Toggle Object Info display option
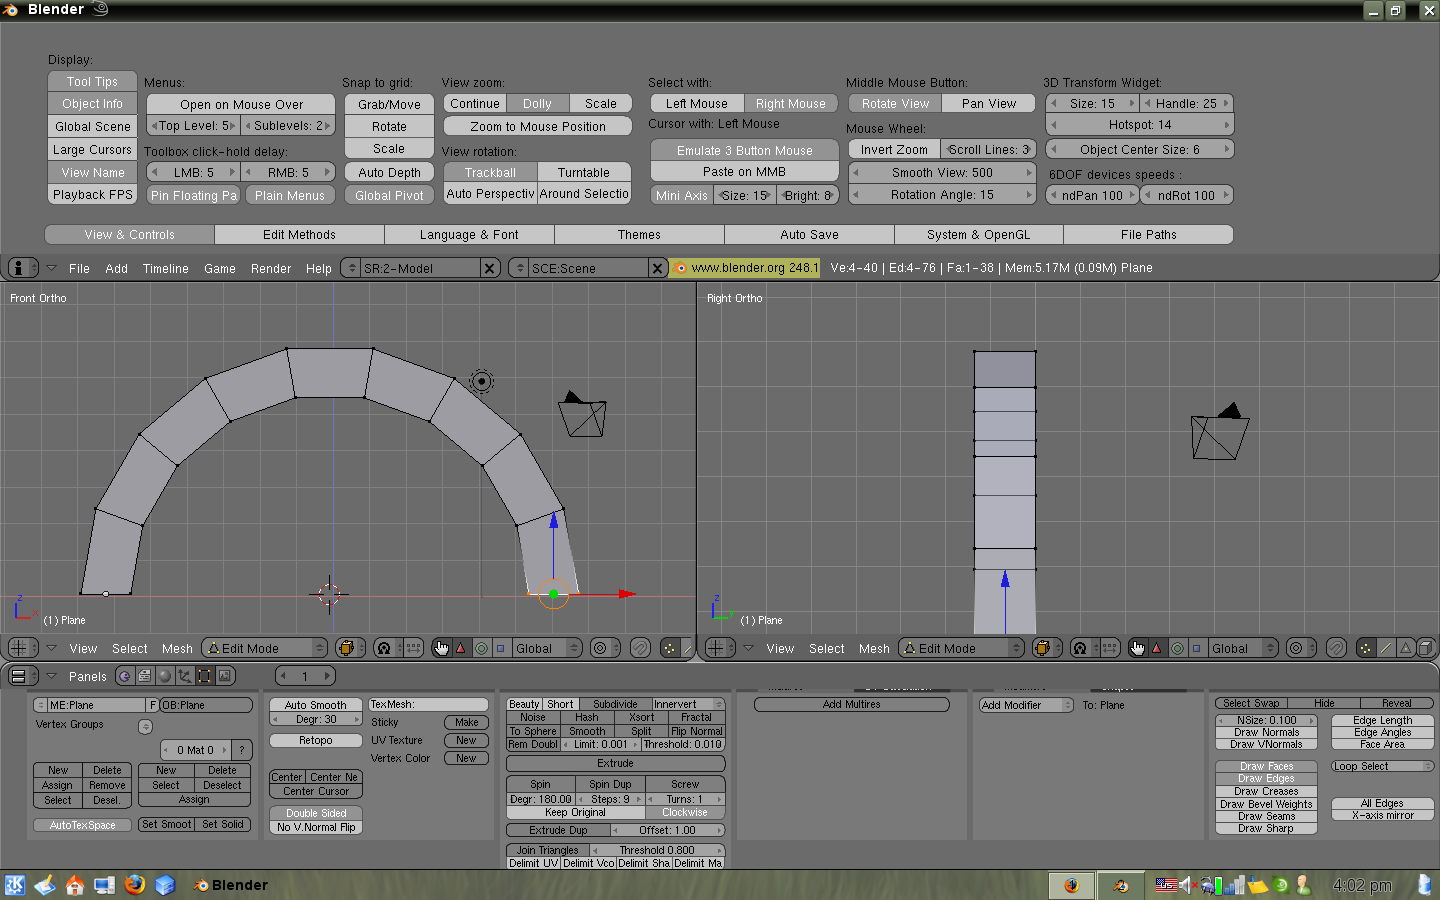Viewport: 1440px width, 900px height. [92, 104]
